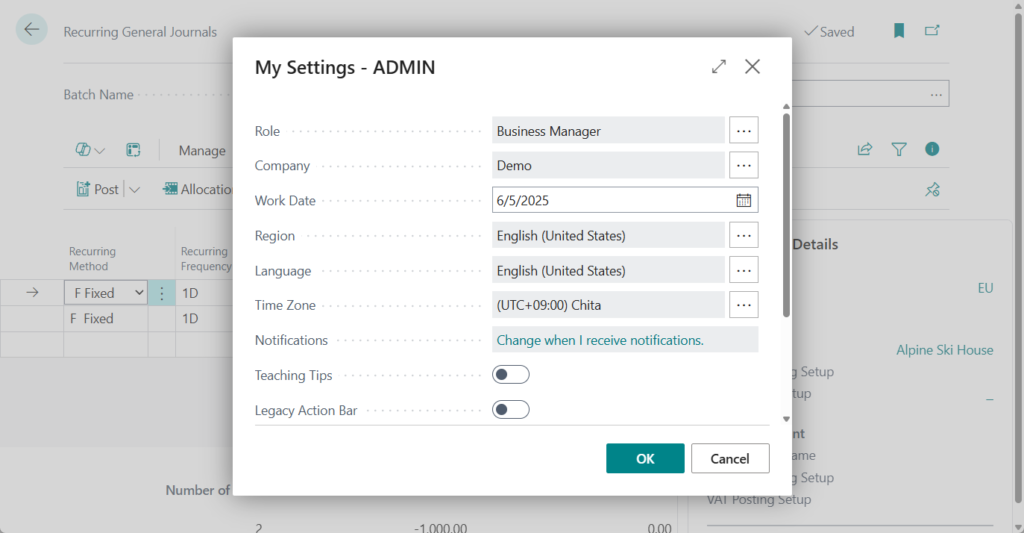Open the filter pane icon

point(899,150)
